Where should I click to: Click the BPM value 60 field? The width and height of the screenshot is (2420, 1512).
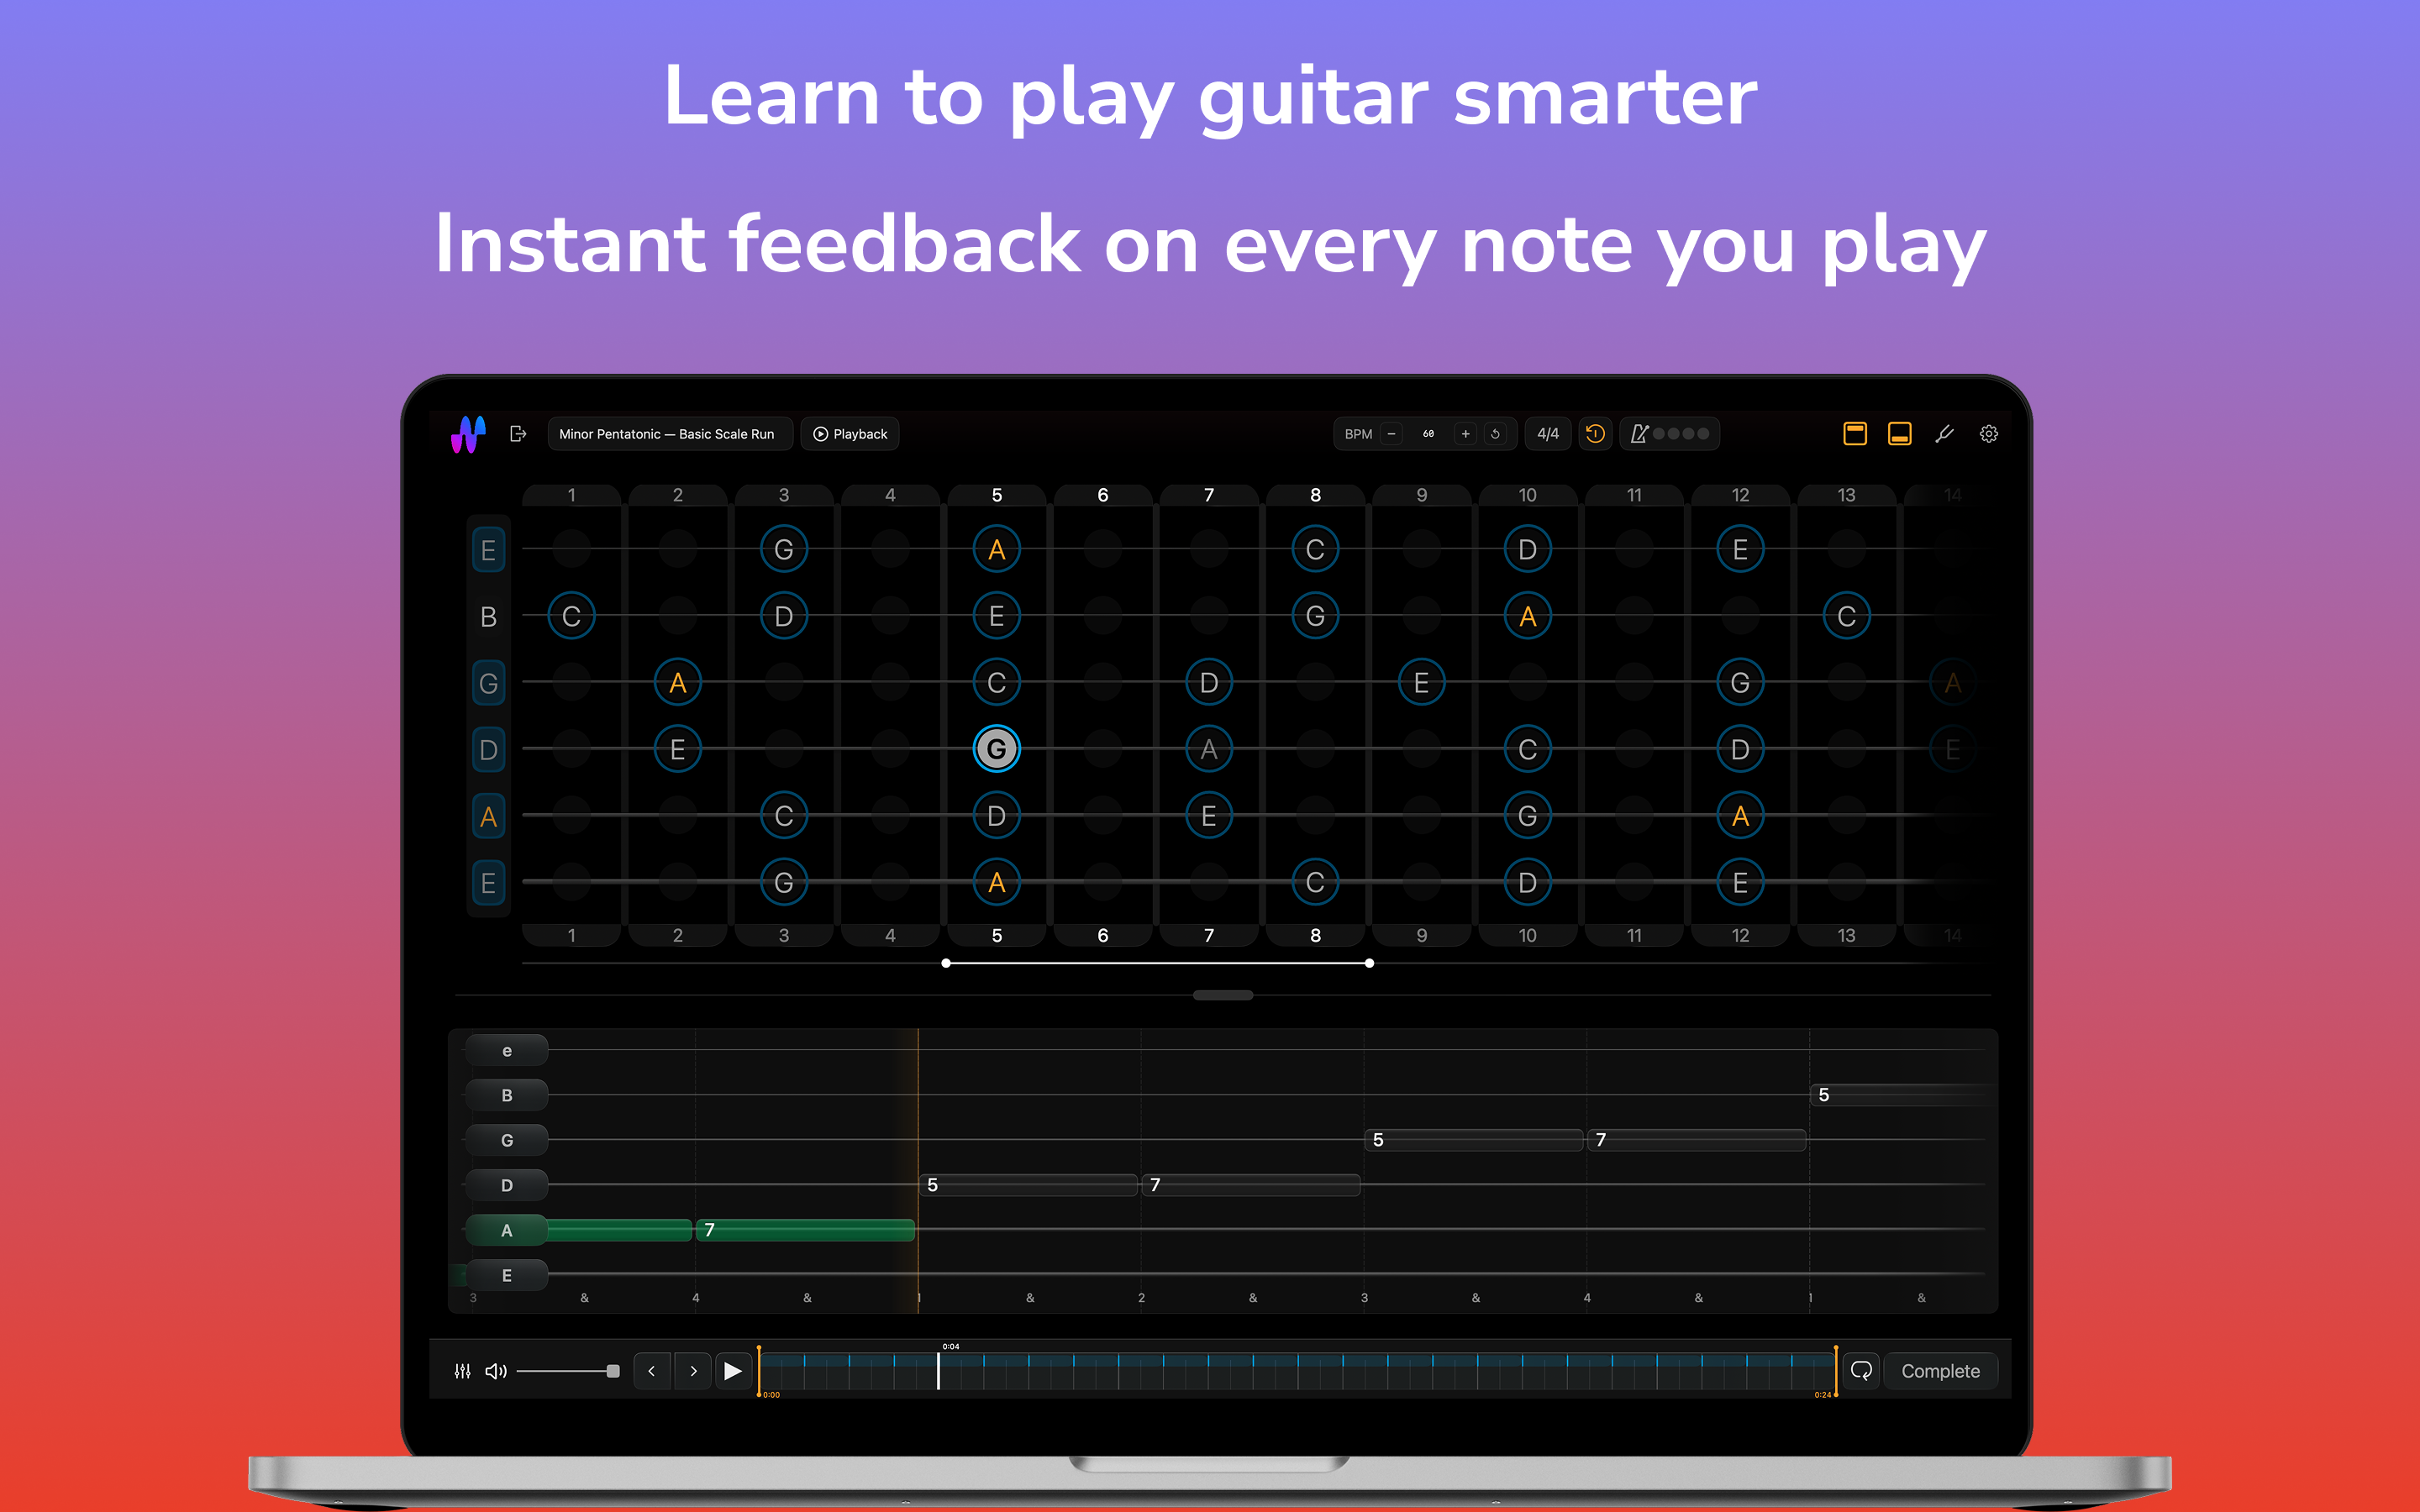pyautogui.click(x=1428, y=434)
